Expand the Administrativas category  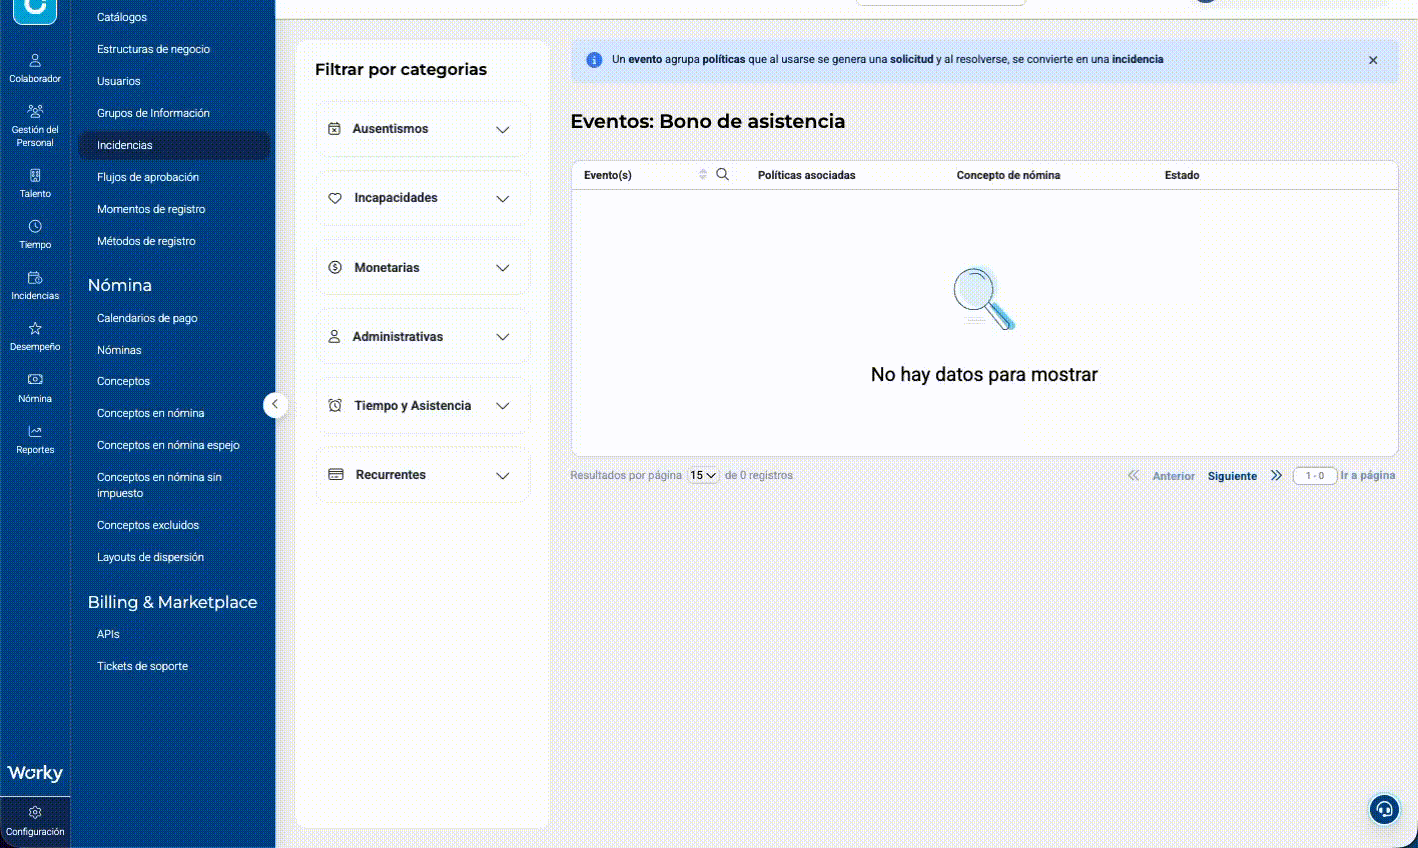pos(423,337)
